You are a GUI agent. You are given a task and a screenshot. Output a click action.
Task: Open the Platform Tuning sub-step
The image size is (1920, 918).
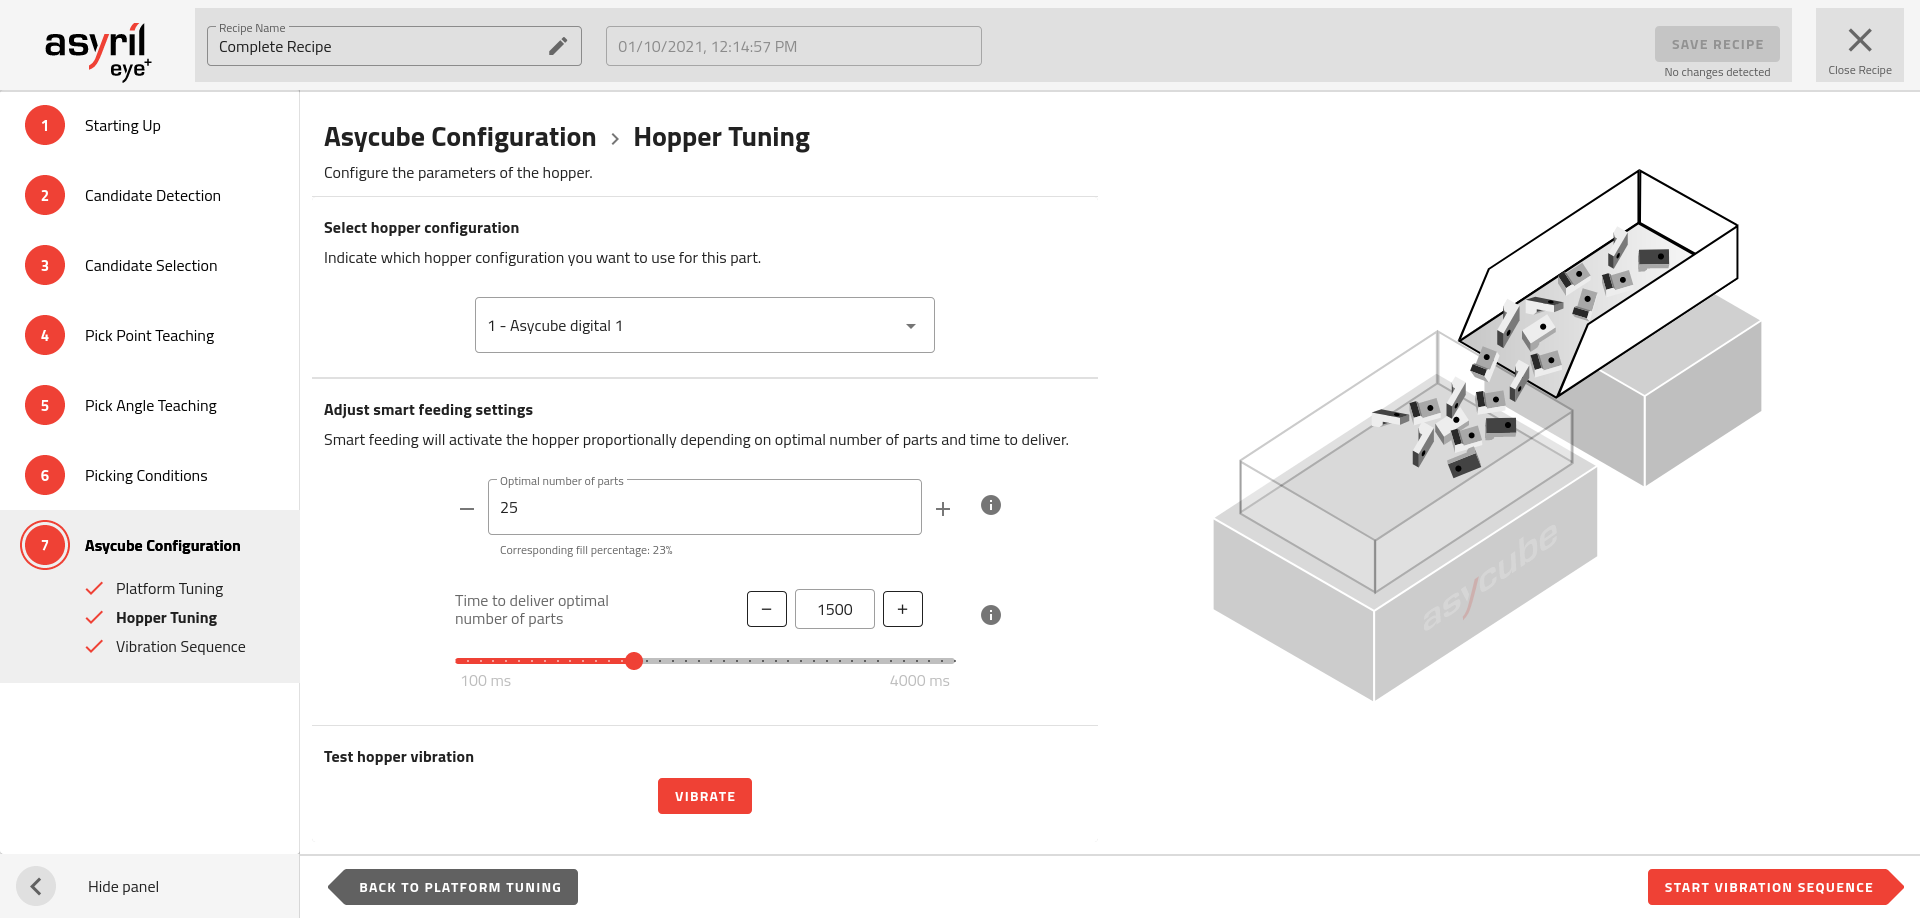[169, 589]
